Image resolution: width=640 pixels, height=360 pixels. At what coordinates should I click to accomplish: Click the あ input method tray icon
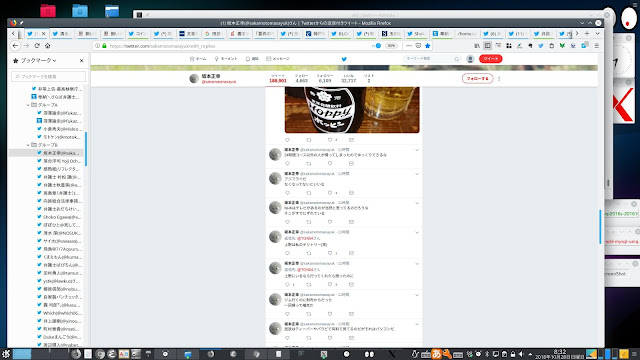coord(436,354)
